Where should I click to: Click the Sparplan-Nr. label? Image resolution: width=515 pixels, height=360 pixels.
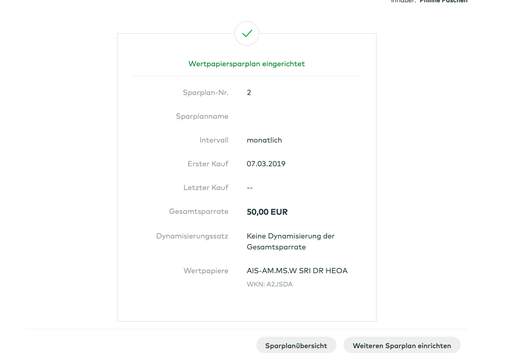(x=205, y=93)
